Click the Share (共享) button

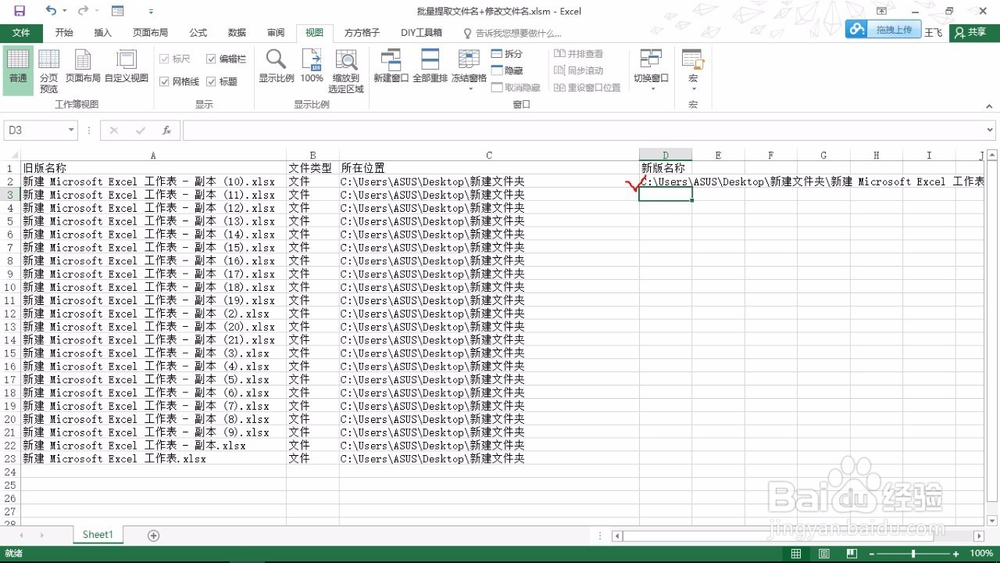[971, 32]
